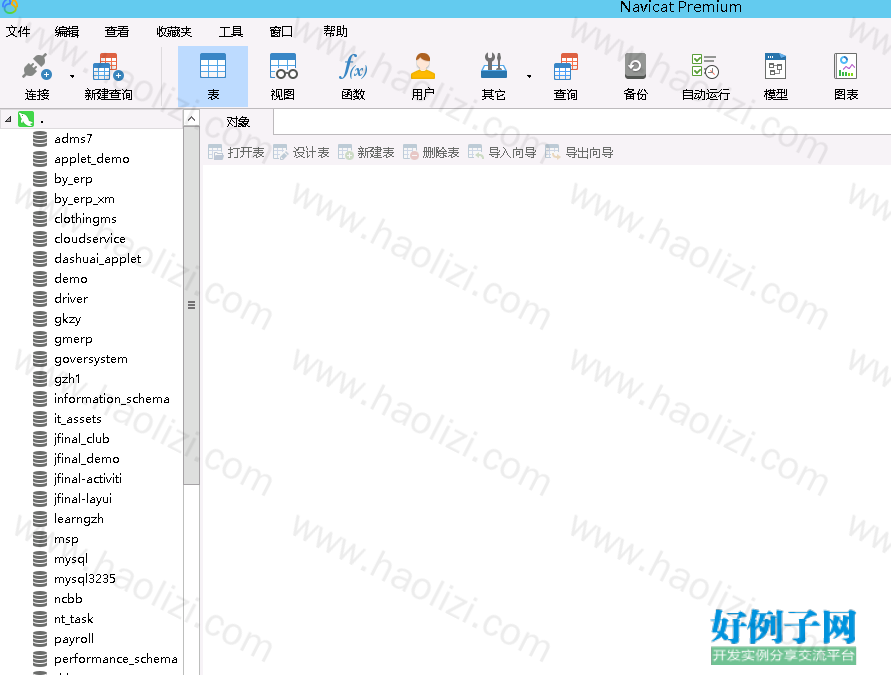Viewport: 891px width, 675px height.
Task: Select the driver database
Action: (x=71, y=298)
